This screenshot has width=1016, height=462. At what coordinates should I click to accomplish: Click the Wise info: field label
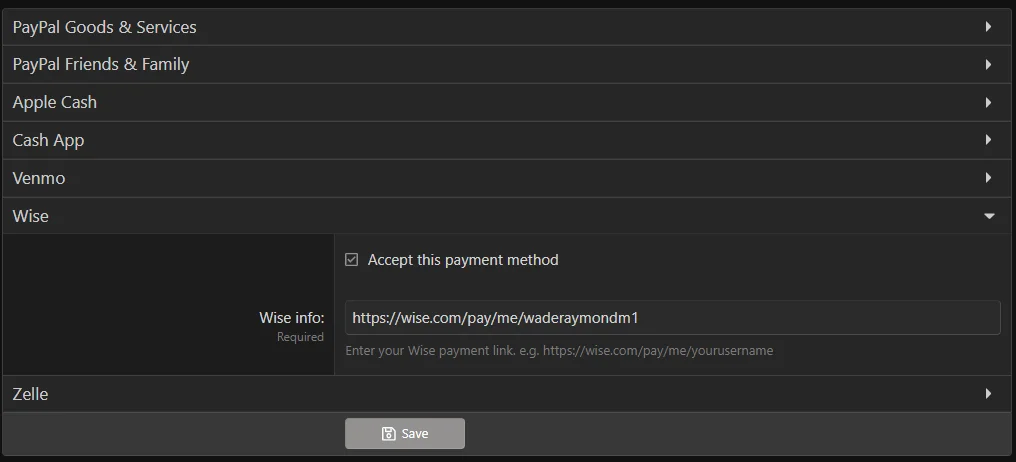click(292, 318)
